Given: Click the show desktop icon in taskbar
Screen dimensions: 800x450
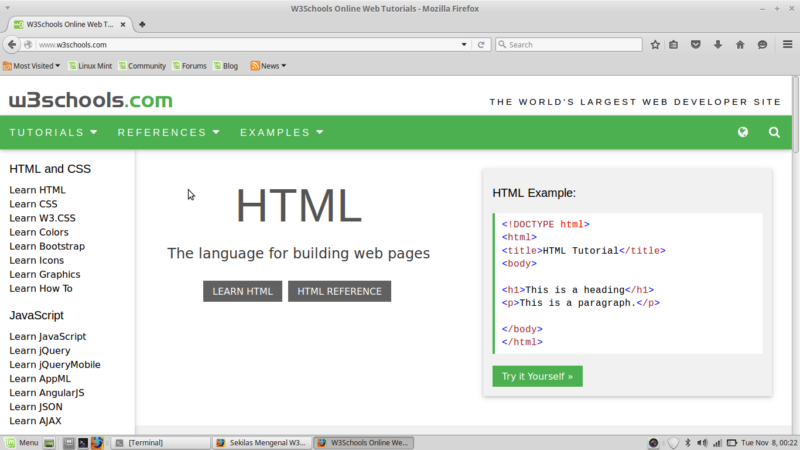Looking at the screenshot, I should point(49,443).
